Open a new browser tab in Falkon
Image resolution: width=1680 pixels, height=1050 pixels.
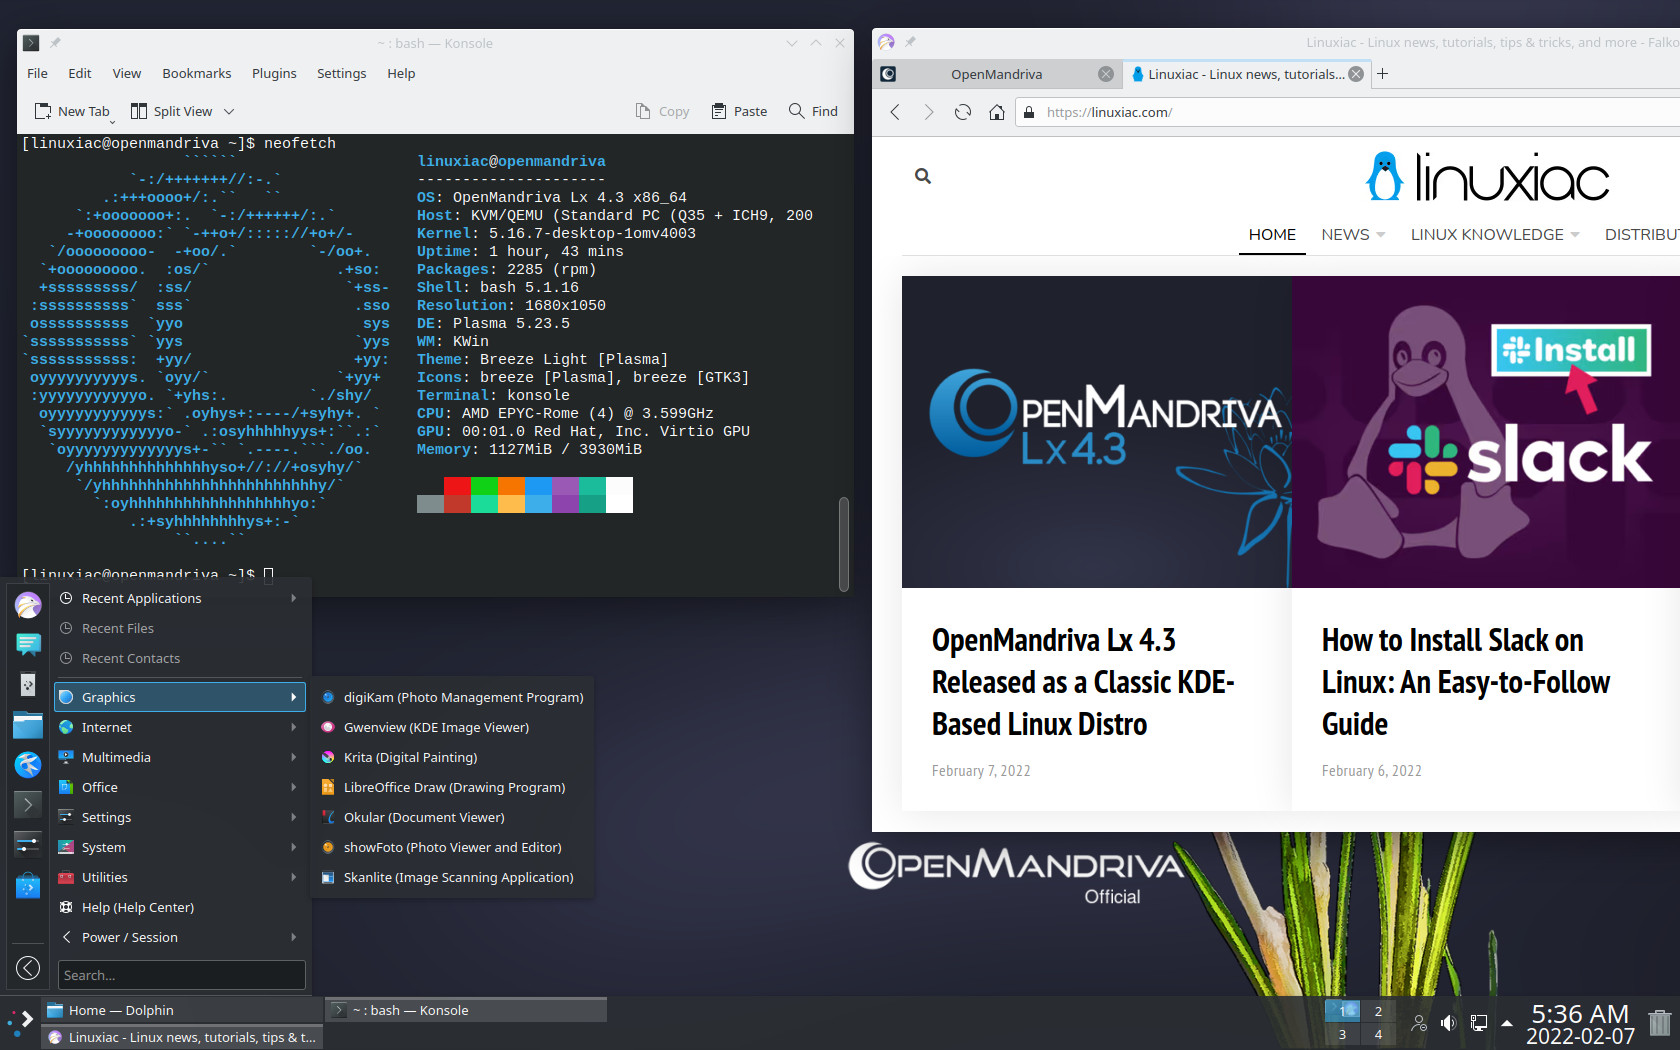(x=1383, y=74)
